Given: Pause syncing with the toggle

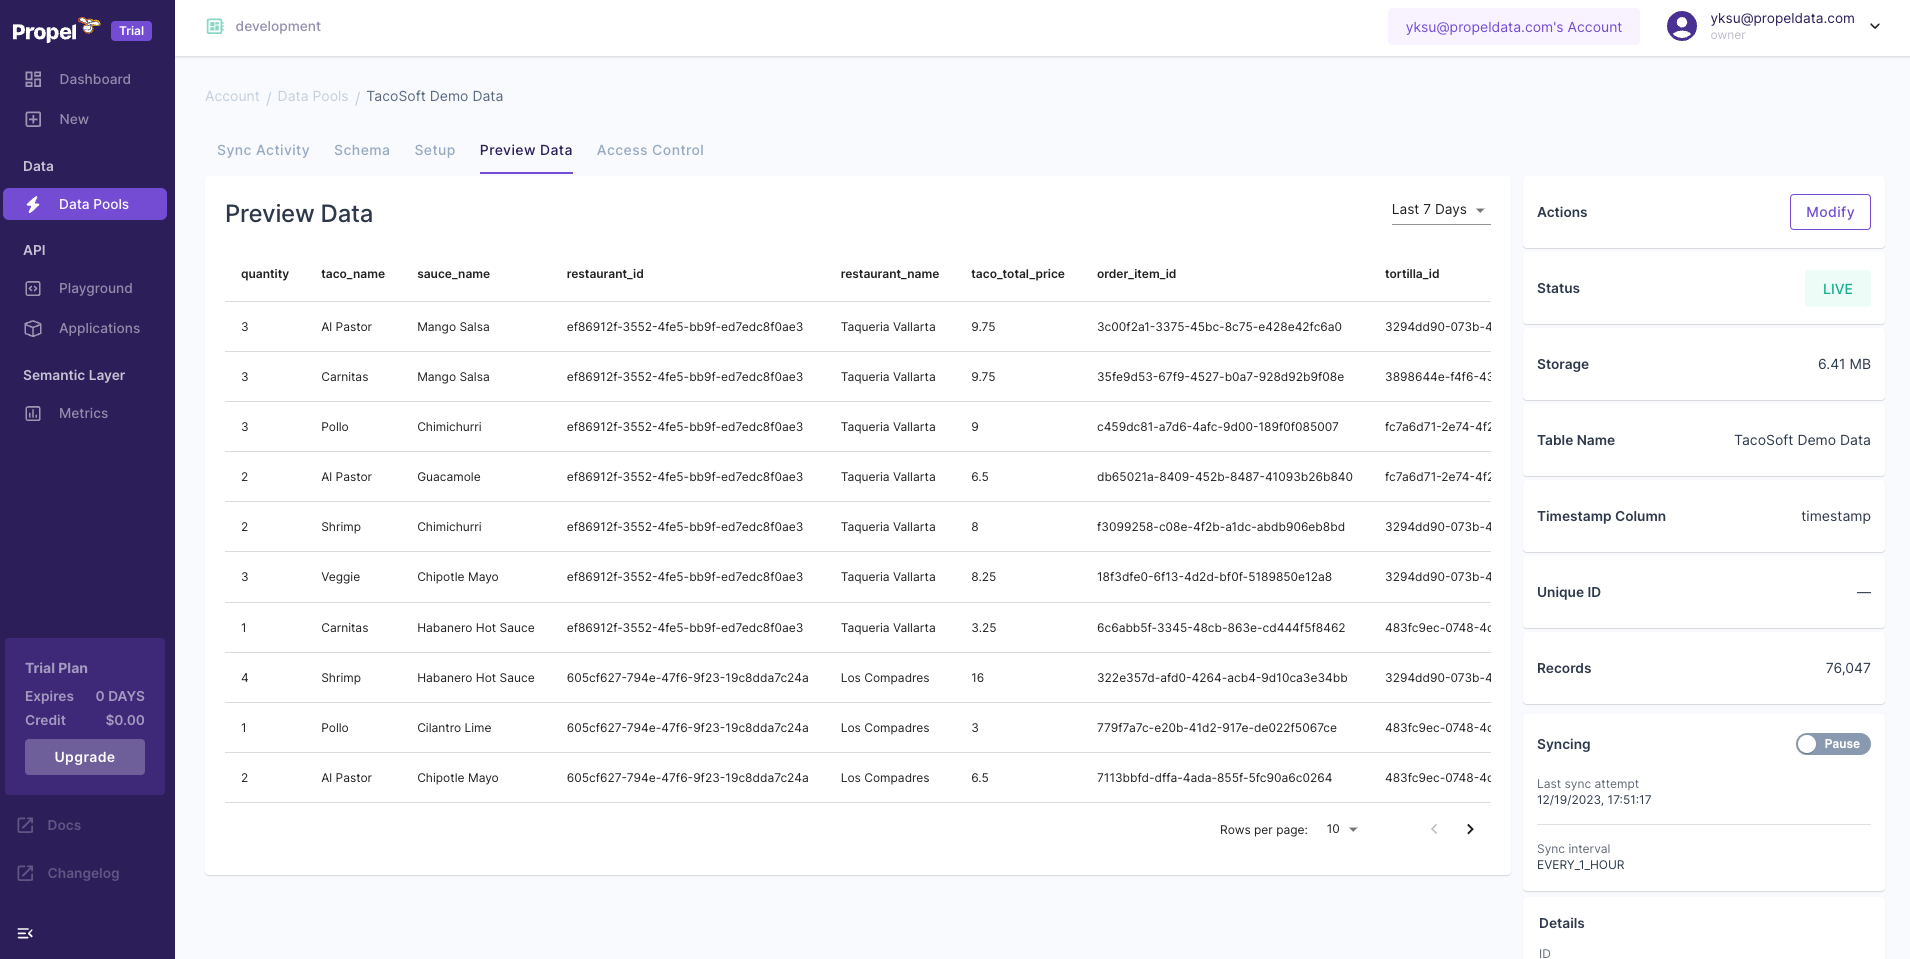Looking at the screenshot, I should click(x=1833, y=744).
